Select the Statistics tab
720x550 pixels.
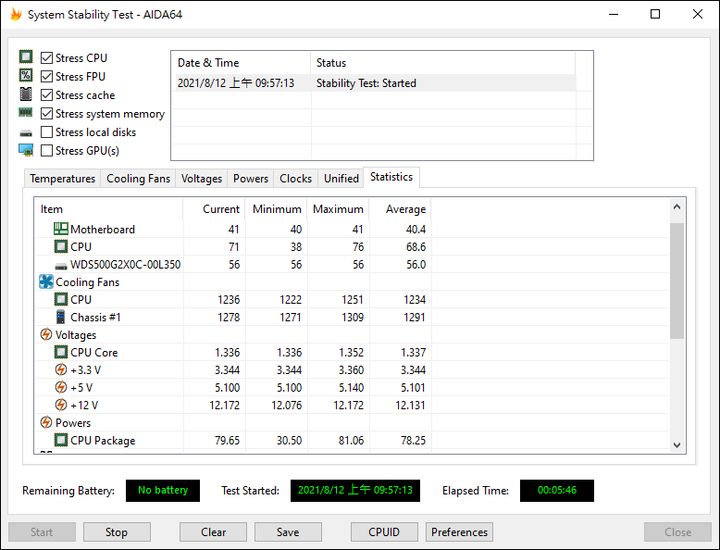point(391,177)
